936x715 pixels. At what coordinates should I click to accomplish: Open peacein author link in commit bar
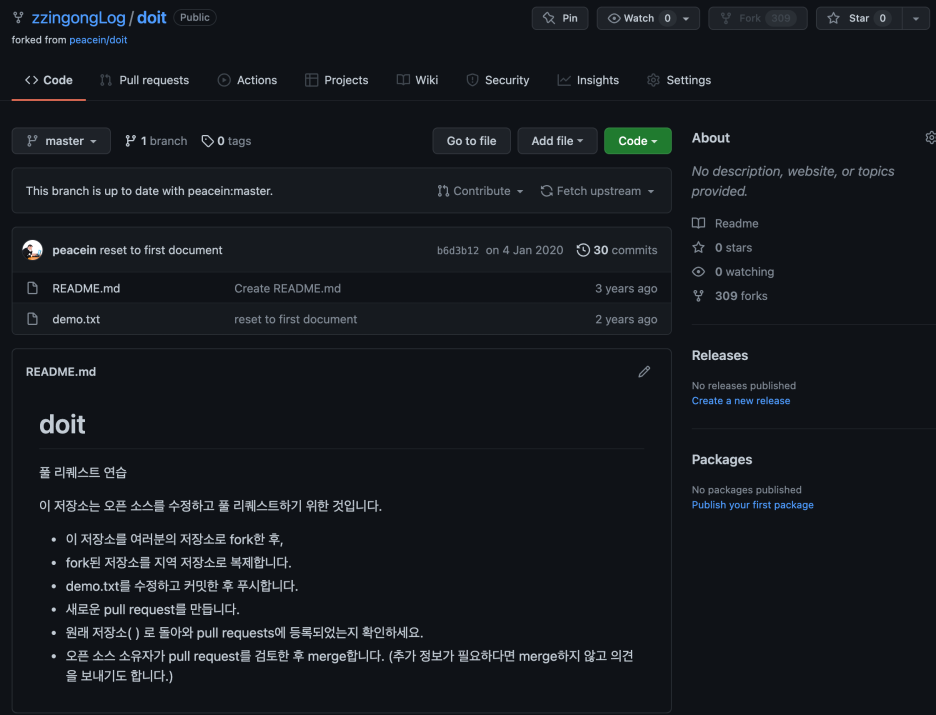74,250
